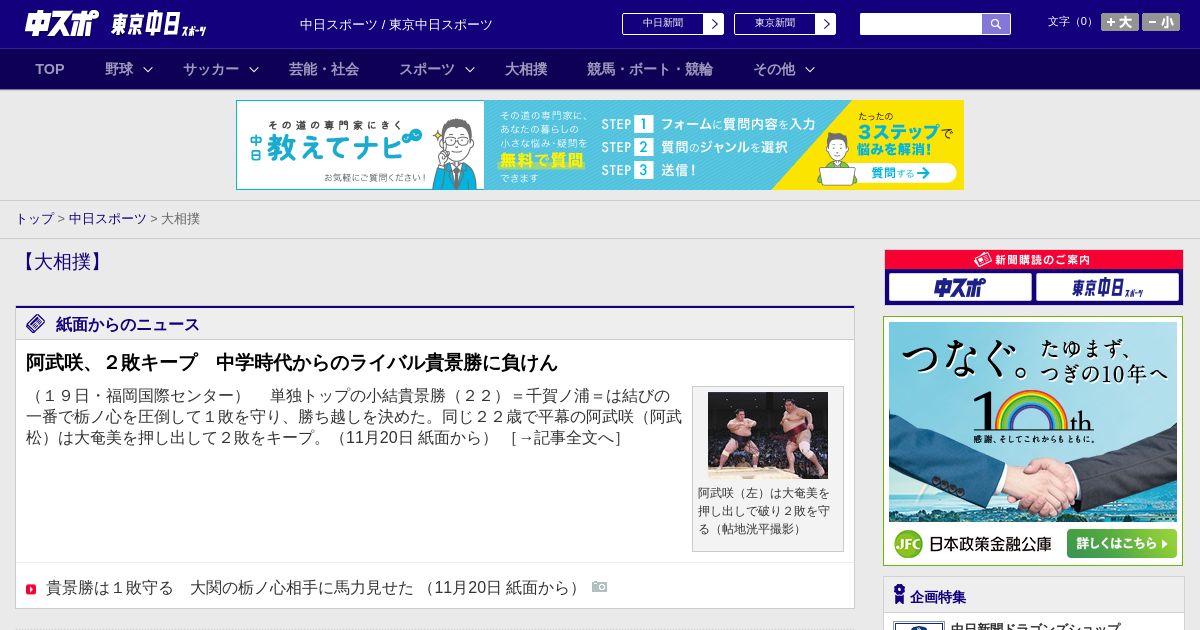Decrease text size with －小 button
Viewport: 1200px width, 630px height.
[x=1161, y=22]
